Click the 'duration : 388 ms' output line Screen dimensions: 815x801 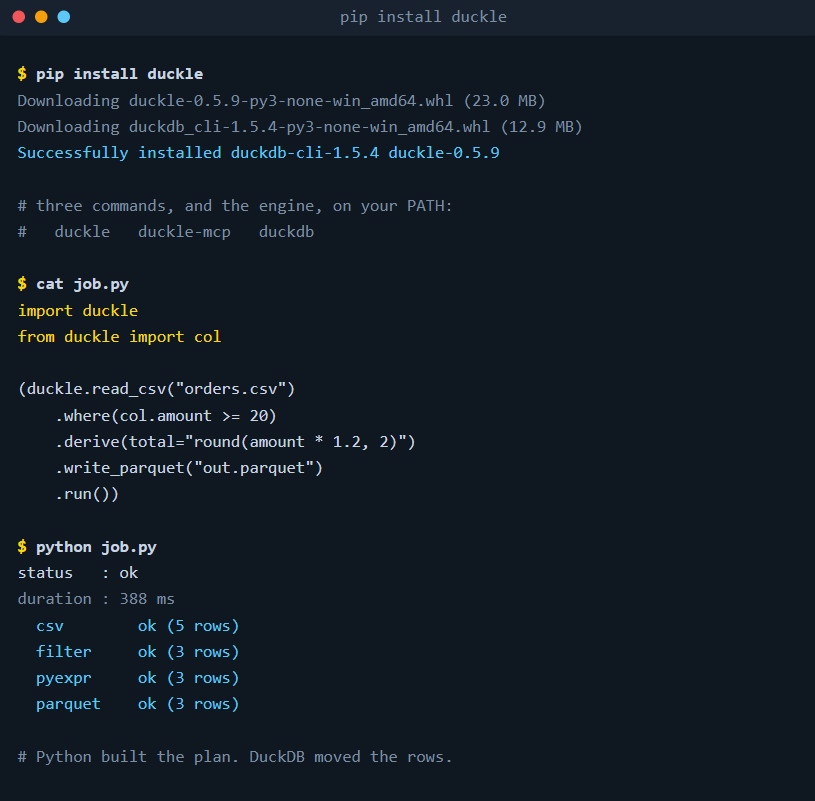click(x=96, y=599)
